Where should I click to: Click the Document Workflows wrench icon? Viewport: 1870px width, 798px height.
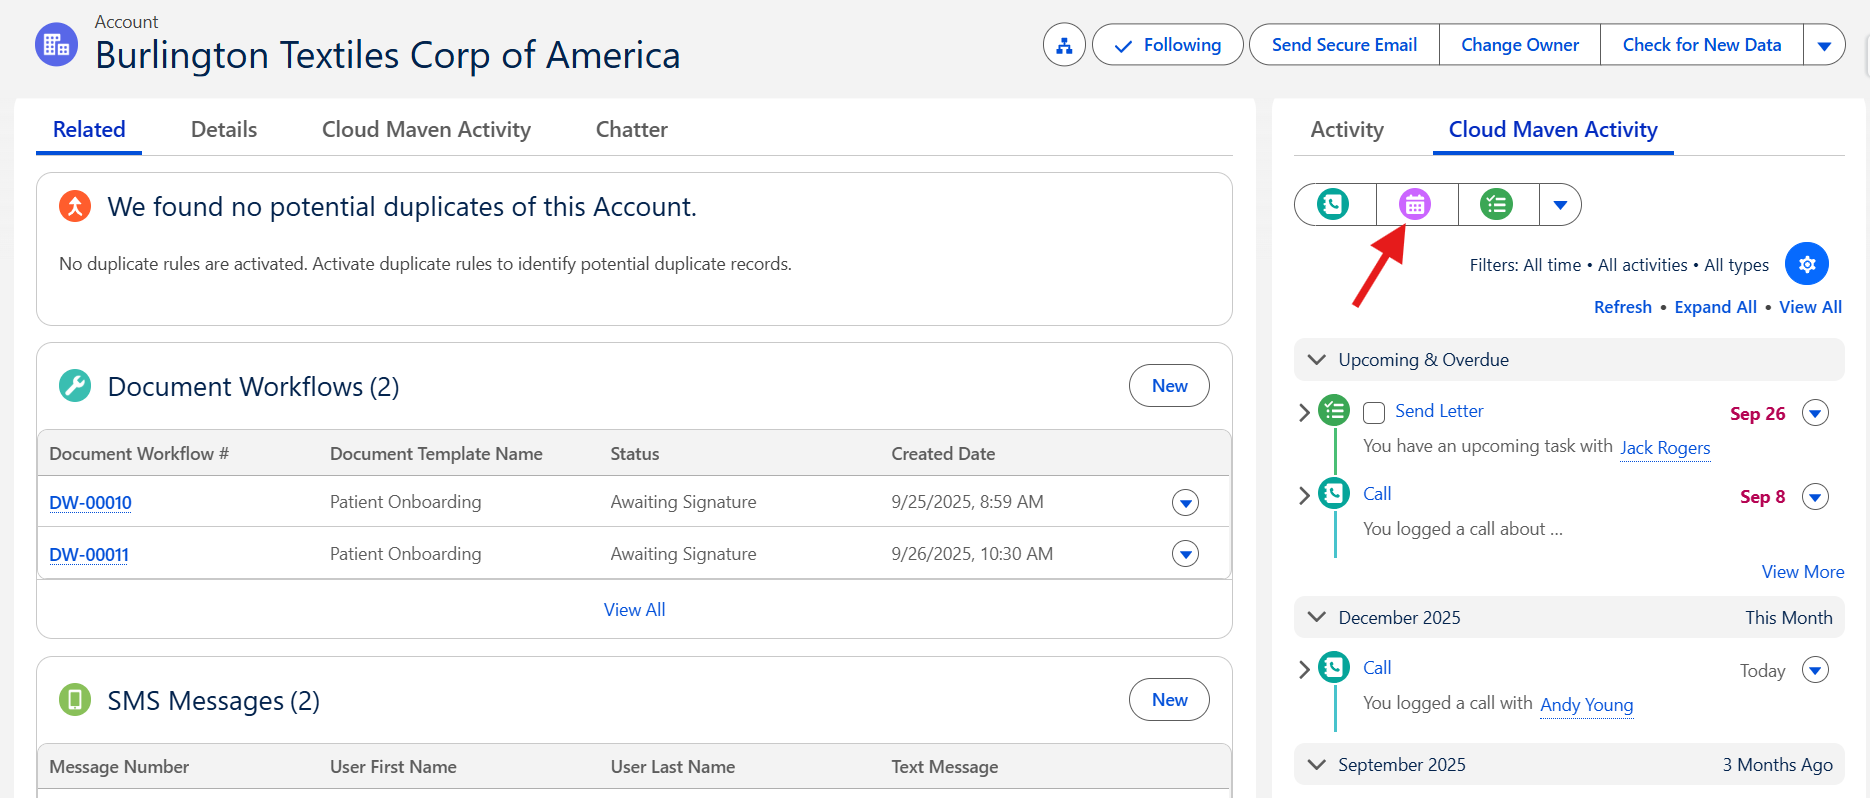(75, 386)
